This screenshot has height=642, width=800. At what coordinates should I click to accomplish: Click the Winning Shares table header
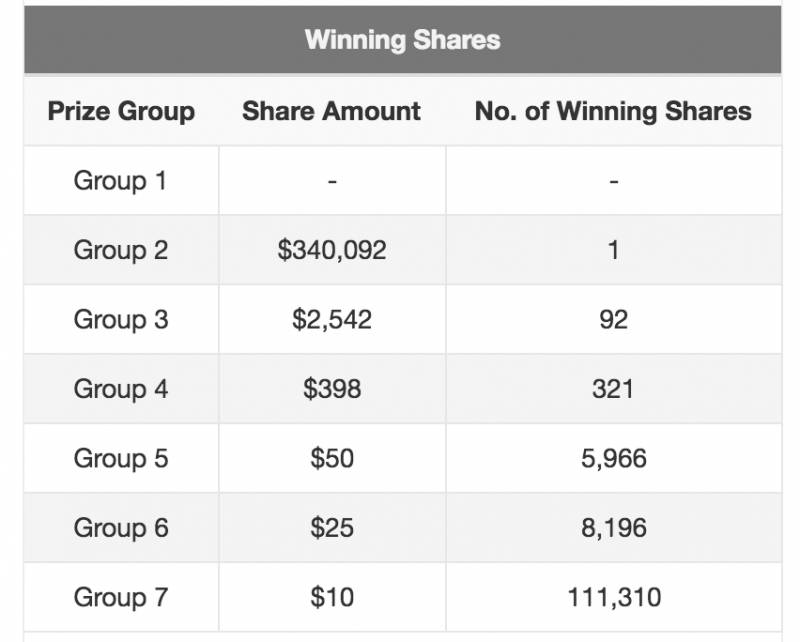[x=402, y=41]
